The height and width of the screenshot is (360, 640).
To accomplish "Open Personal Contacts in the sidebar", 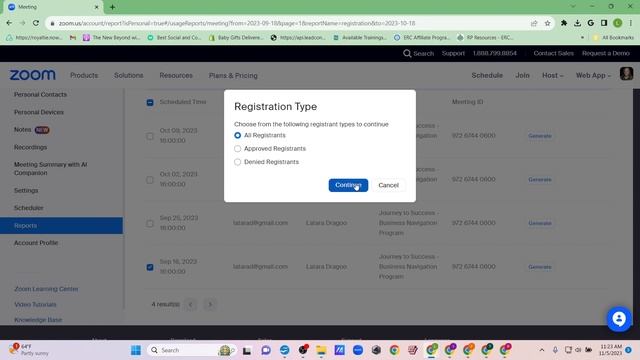I will click(40, 94).
